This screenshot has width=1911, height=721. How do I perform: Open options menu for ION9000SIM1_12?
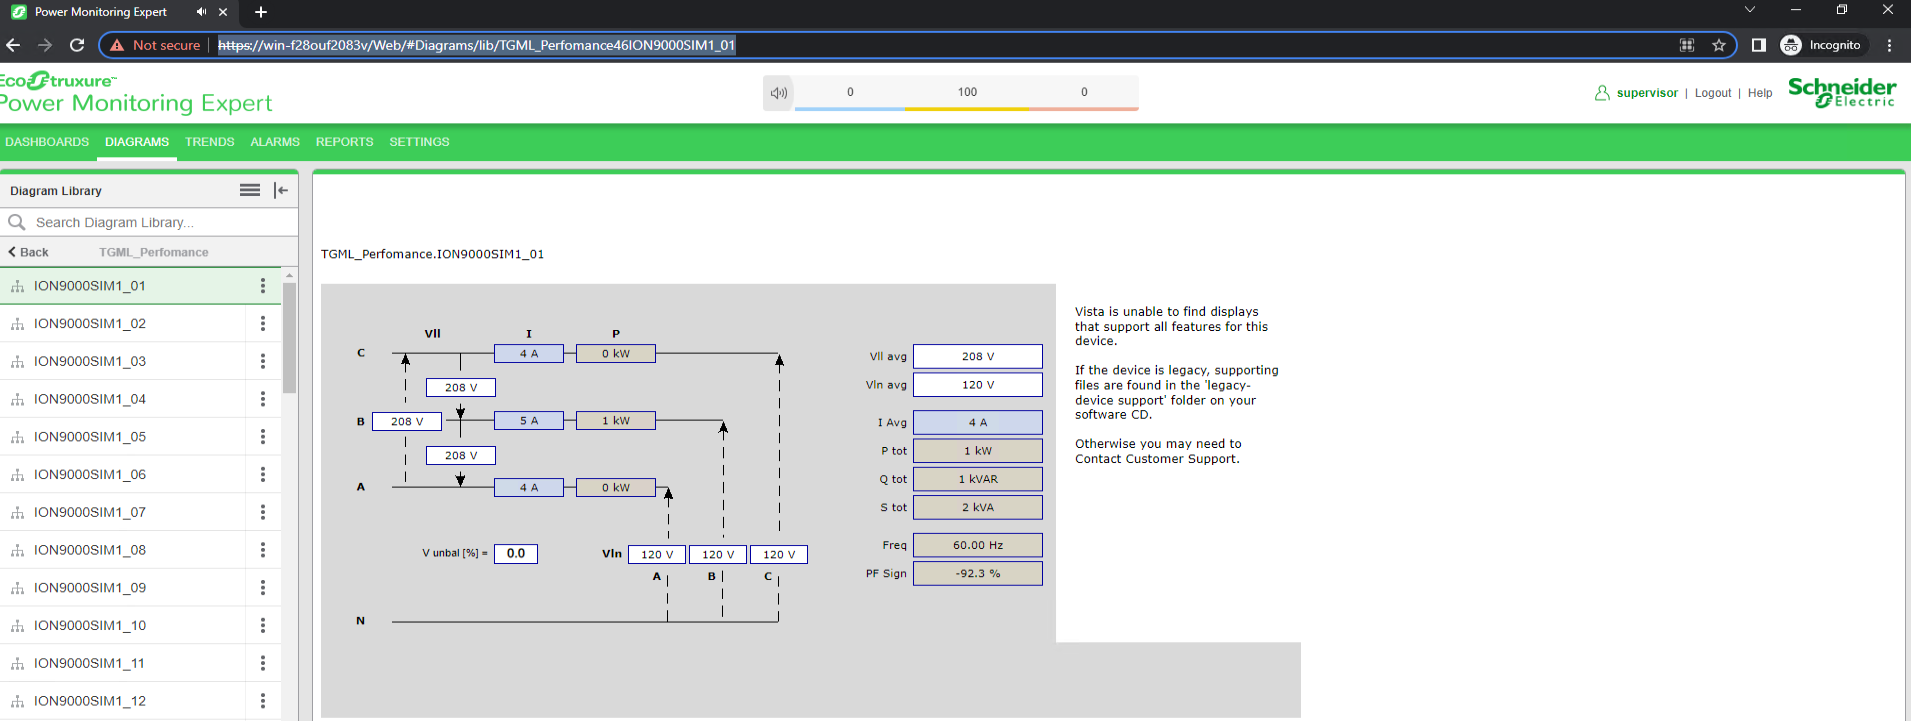[x=263, y=701]
